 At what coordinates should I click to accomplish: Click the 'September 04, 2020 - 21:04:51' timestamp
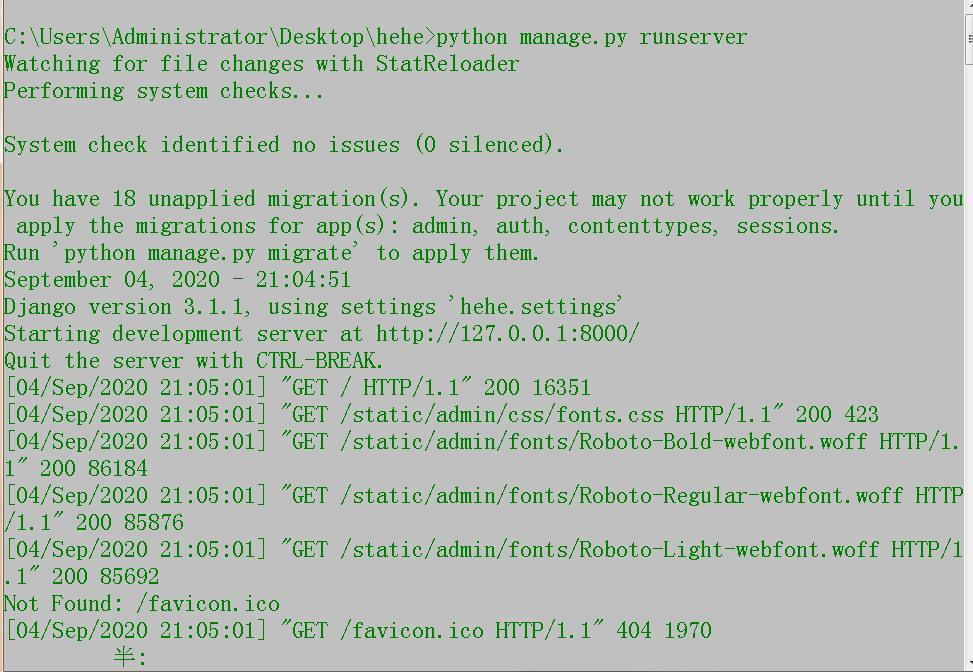coord(177,280)
